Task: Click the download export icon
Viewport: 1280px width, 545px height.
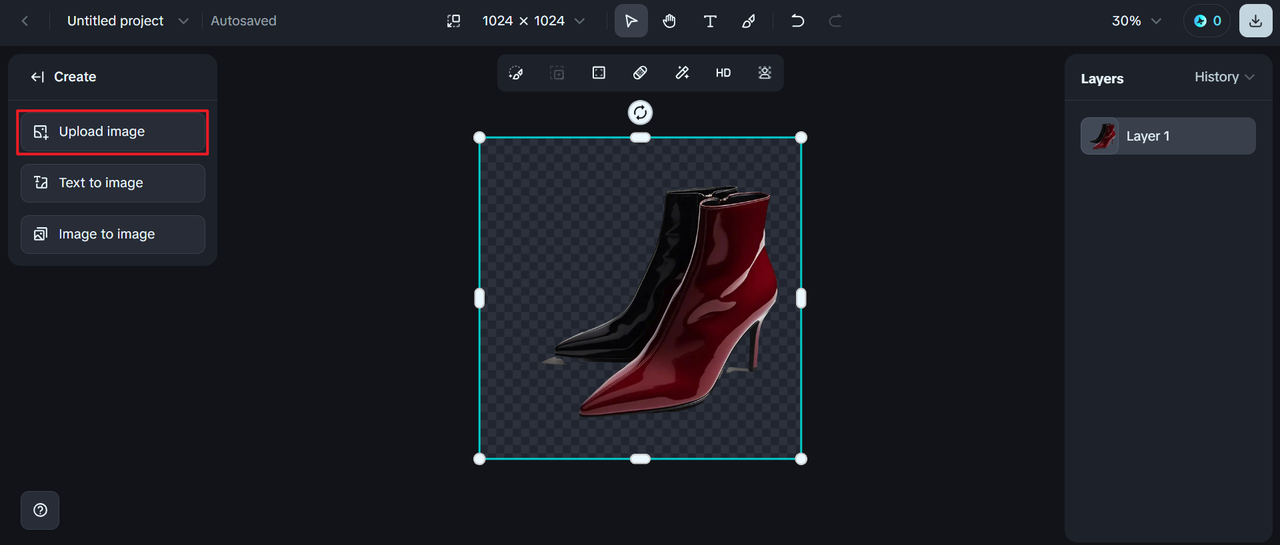Action: [x=1255, y=21]
